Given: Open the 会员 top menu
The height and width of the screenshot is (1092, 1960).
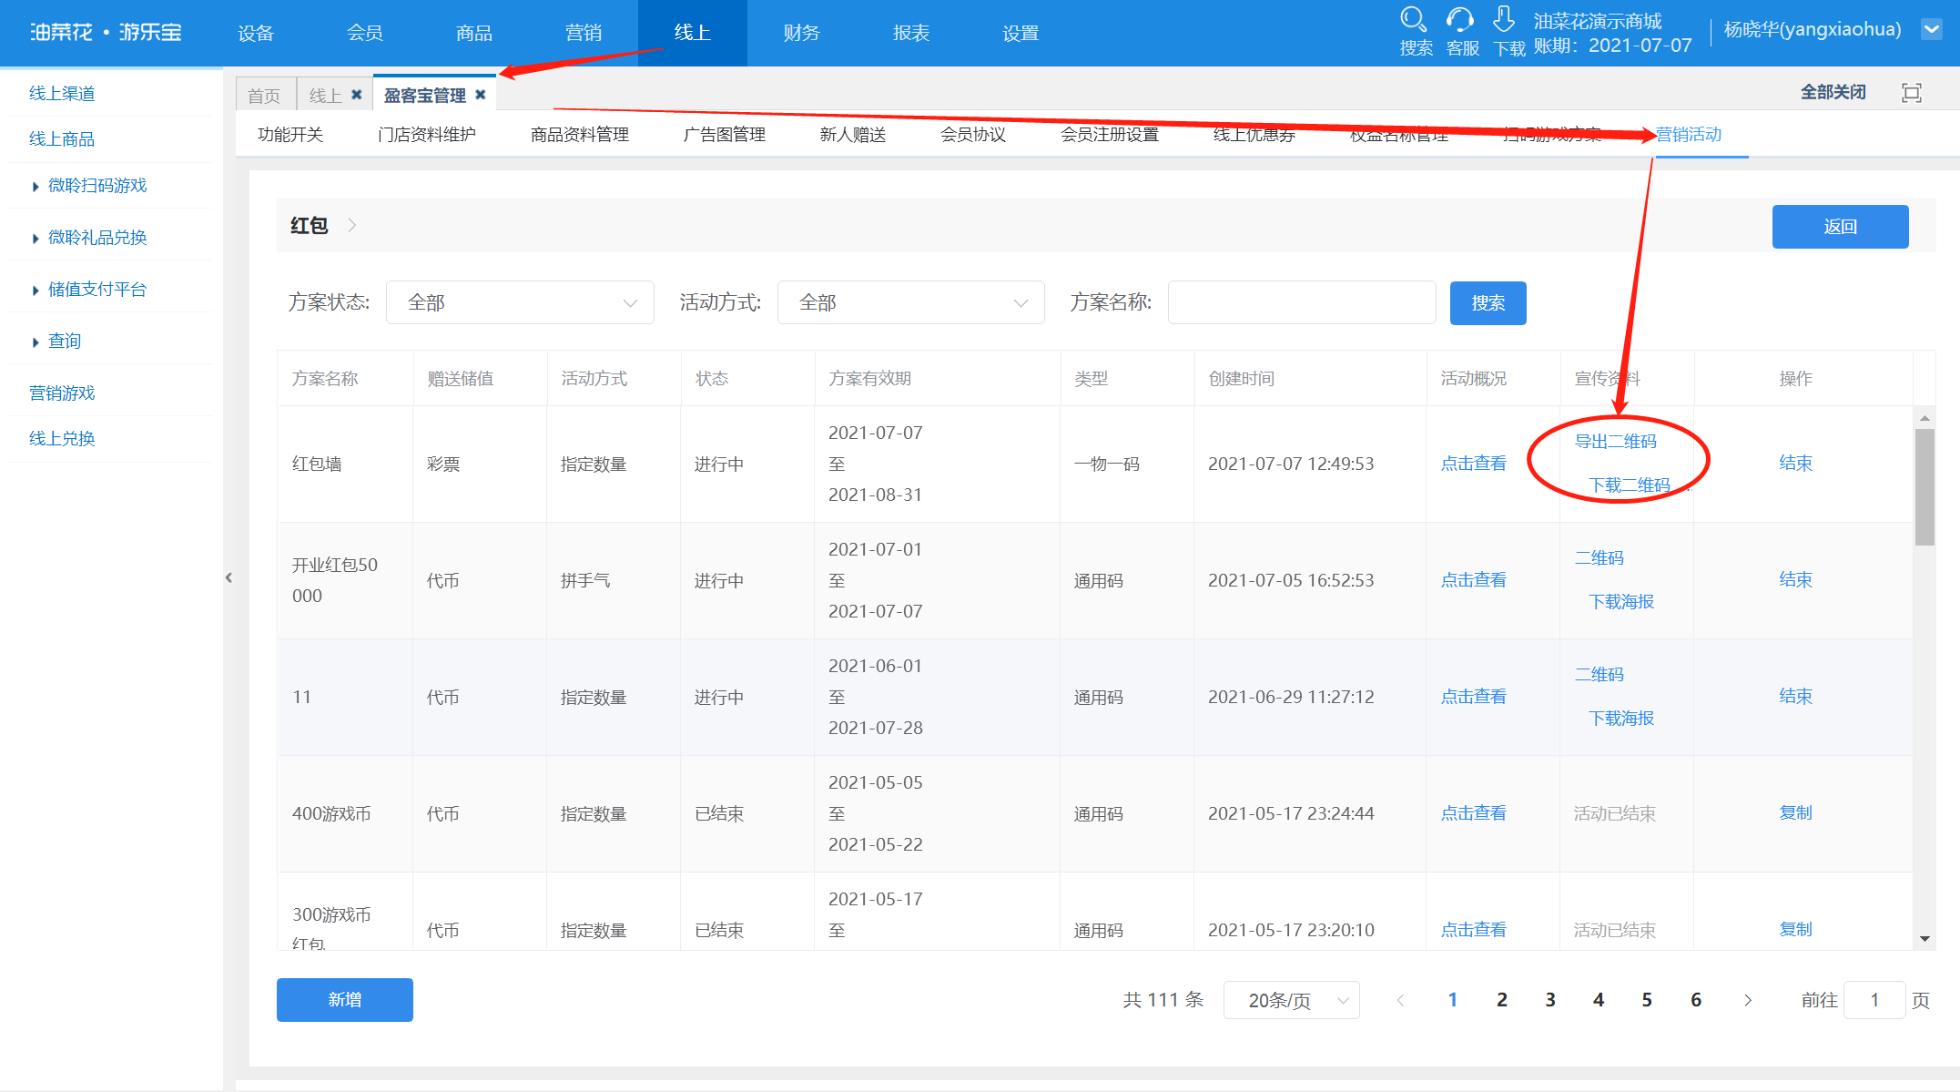Looking at the screenshot, I should point(365,33).
